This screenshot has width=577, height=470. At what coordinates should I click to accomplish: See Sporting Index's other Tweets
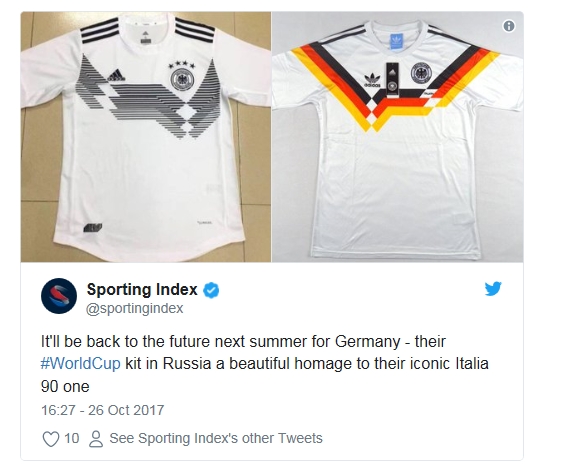(x=216, y=438)
